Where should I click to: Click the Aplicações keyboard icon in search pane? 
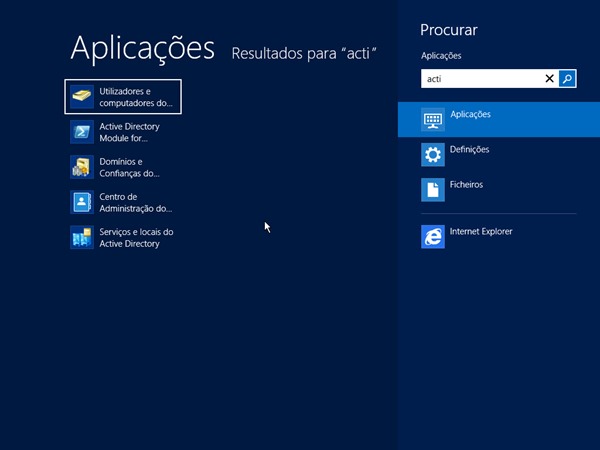tap(433, 119)
